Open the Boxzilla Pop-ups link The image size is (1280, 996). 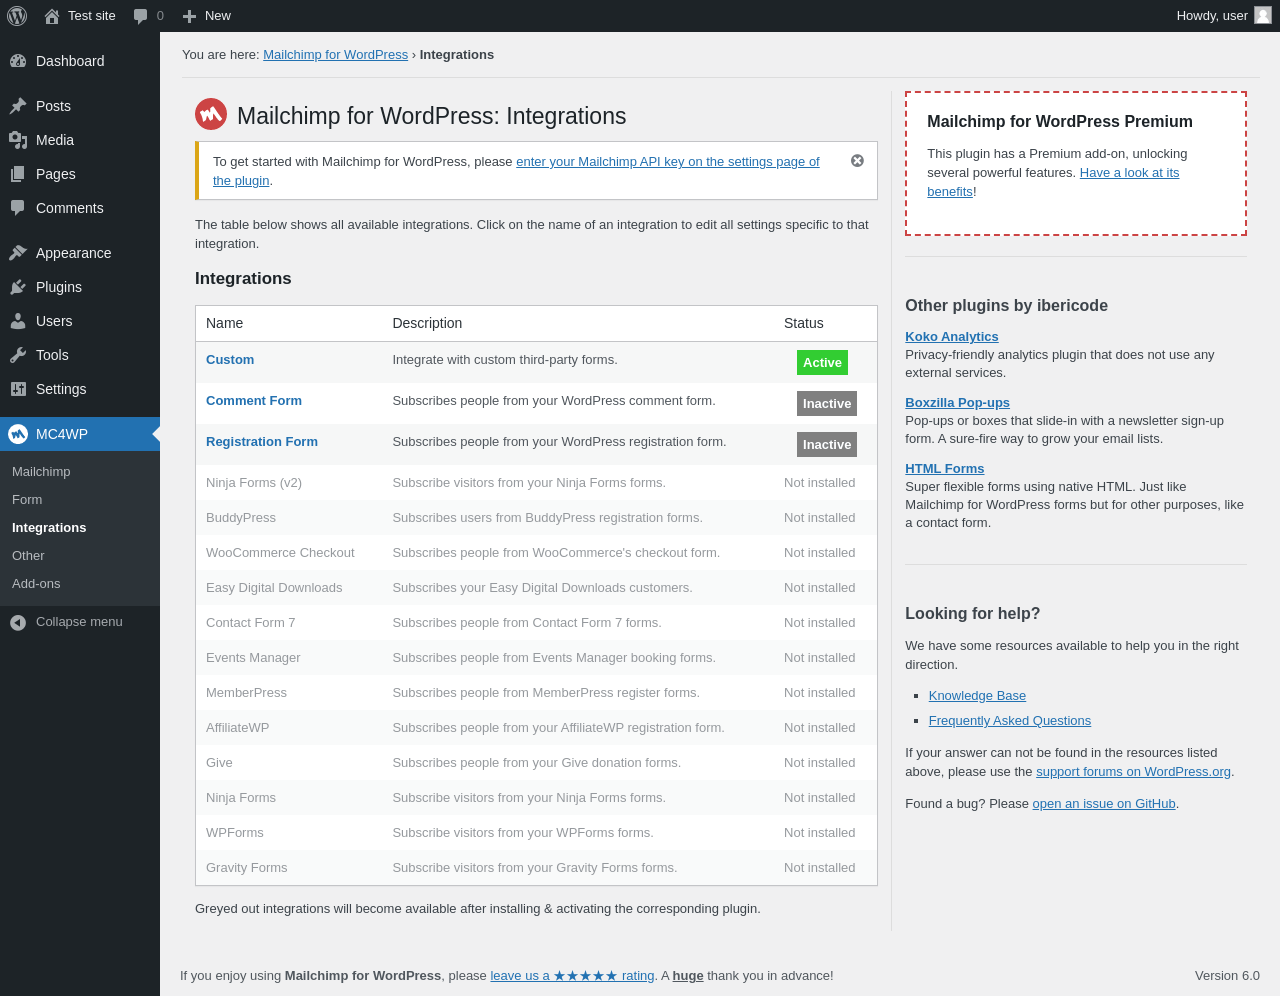[957, 403]
